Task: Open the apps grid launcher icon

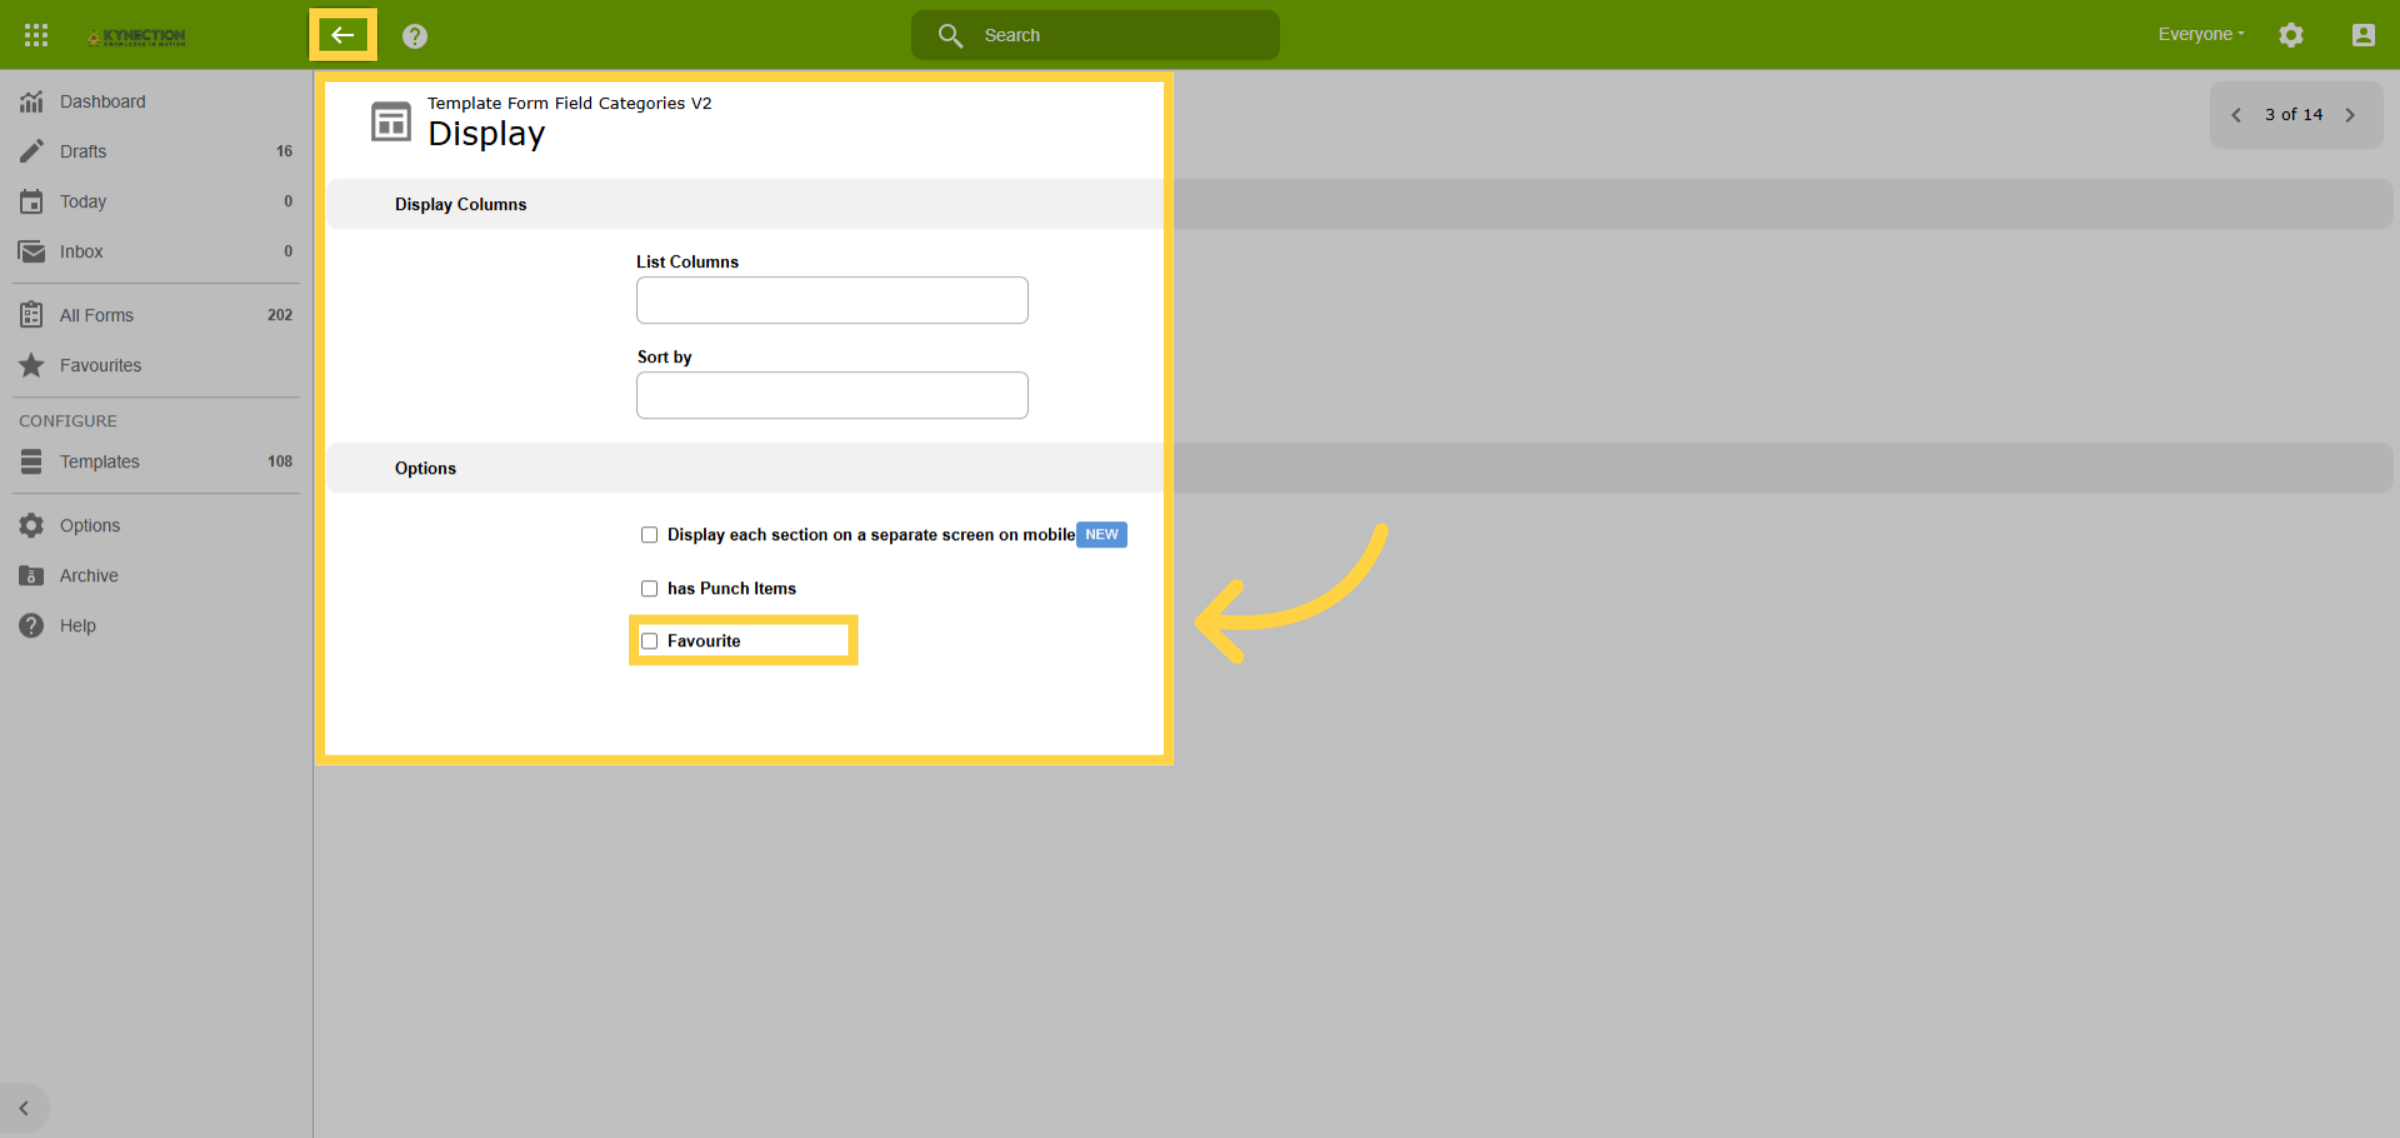Action: (36, 35)
